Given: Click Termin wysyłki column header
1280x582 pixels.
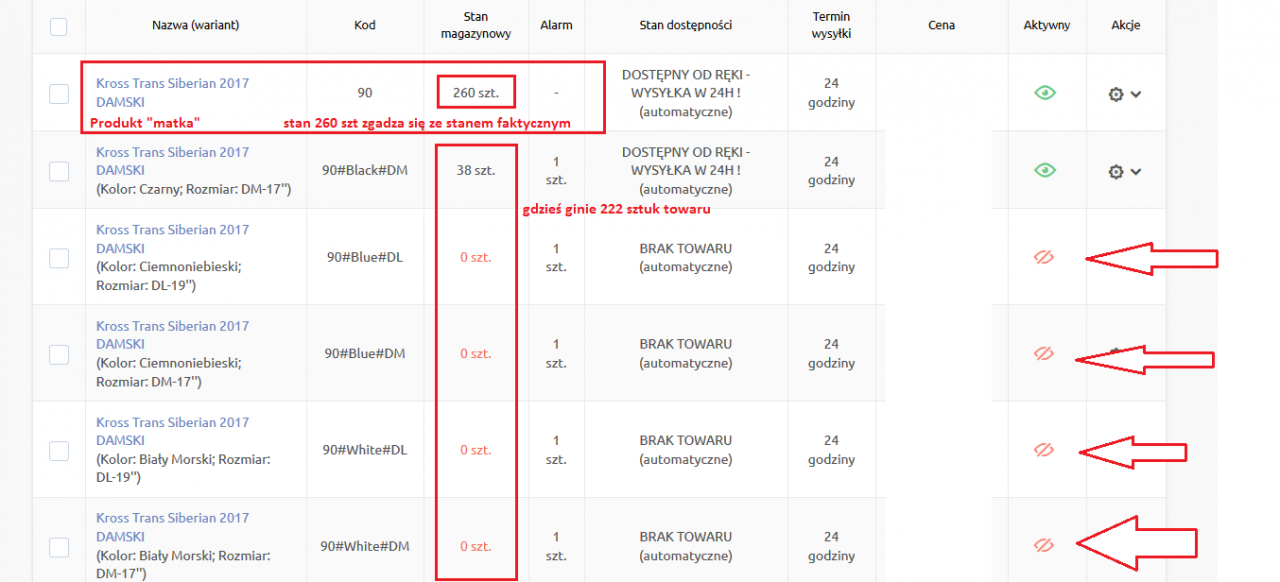Looking at the screenshot, I should 831,25.
